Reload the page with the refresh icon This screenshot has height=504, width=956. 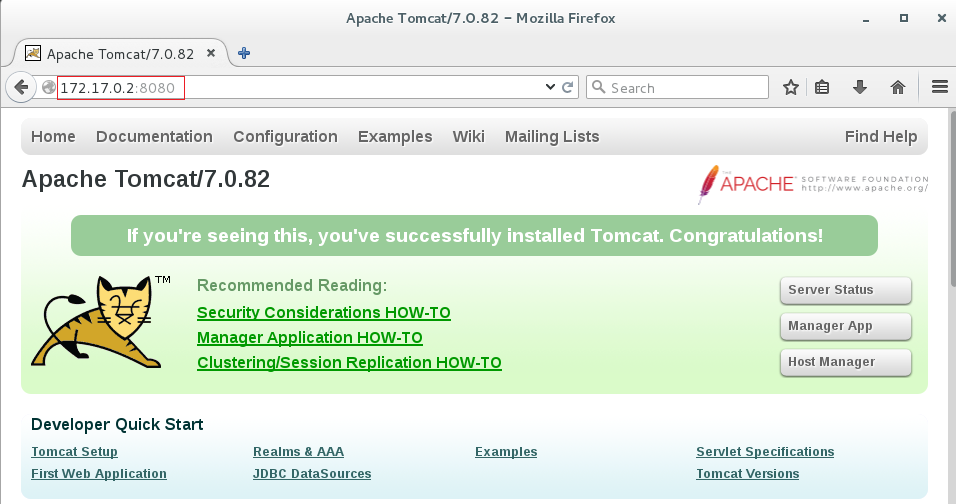pos(568,88)
